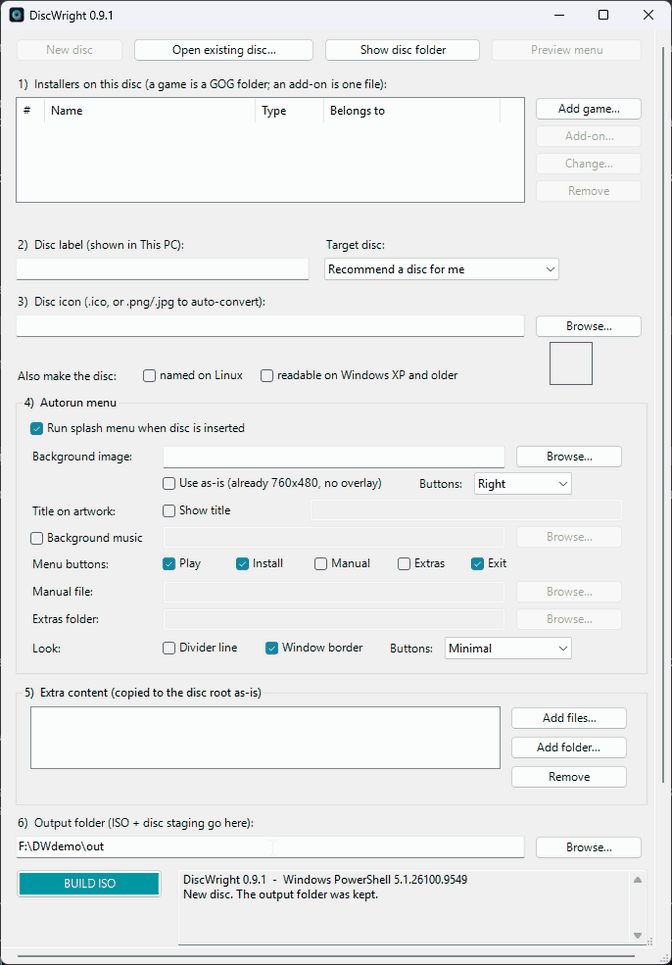The image size is (672, 965).
Task: Click the disc icon preview box
Action: pos(571,364)
